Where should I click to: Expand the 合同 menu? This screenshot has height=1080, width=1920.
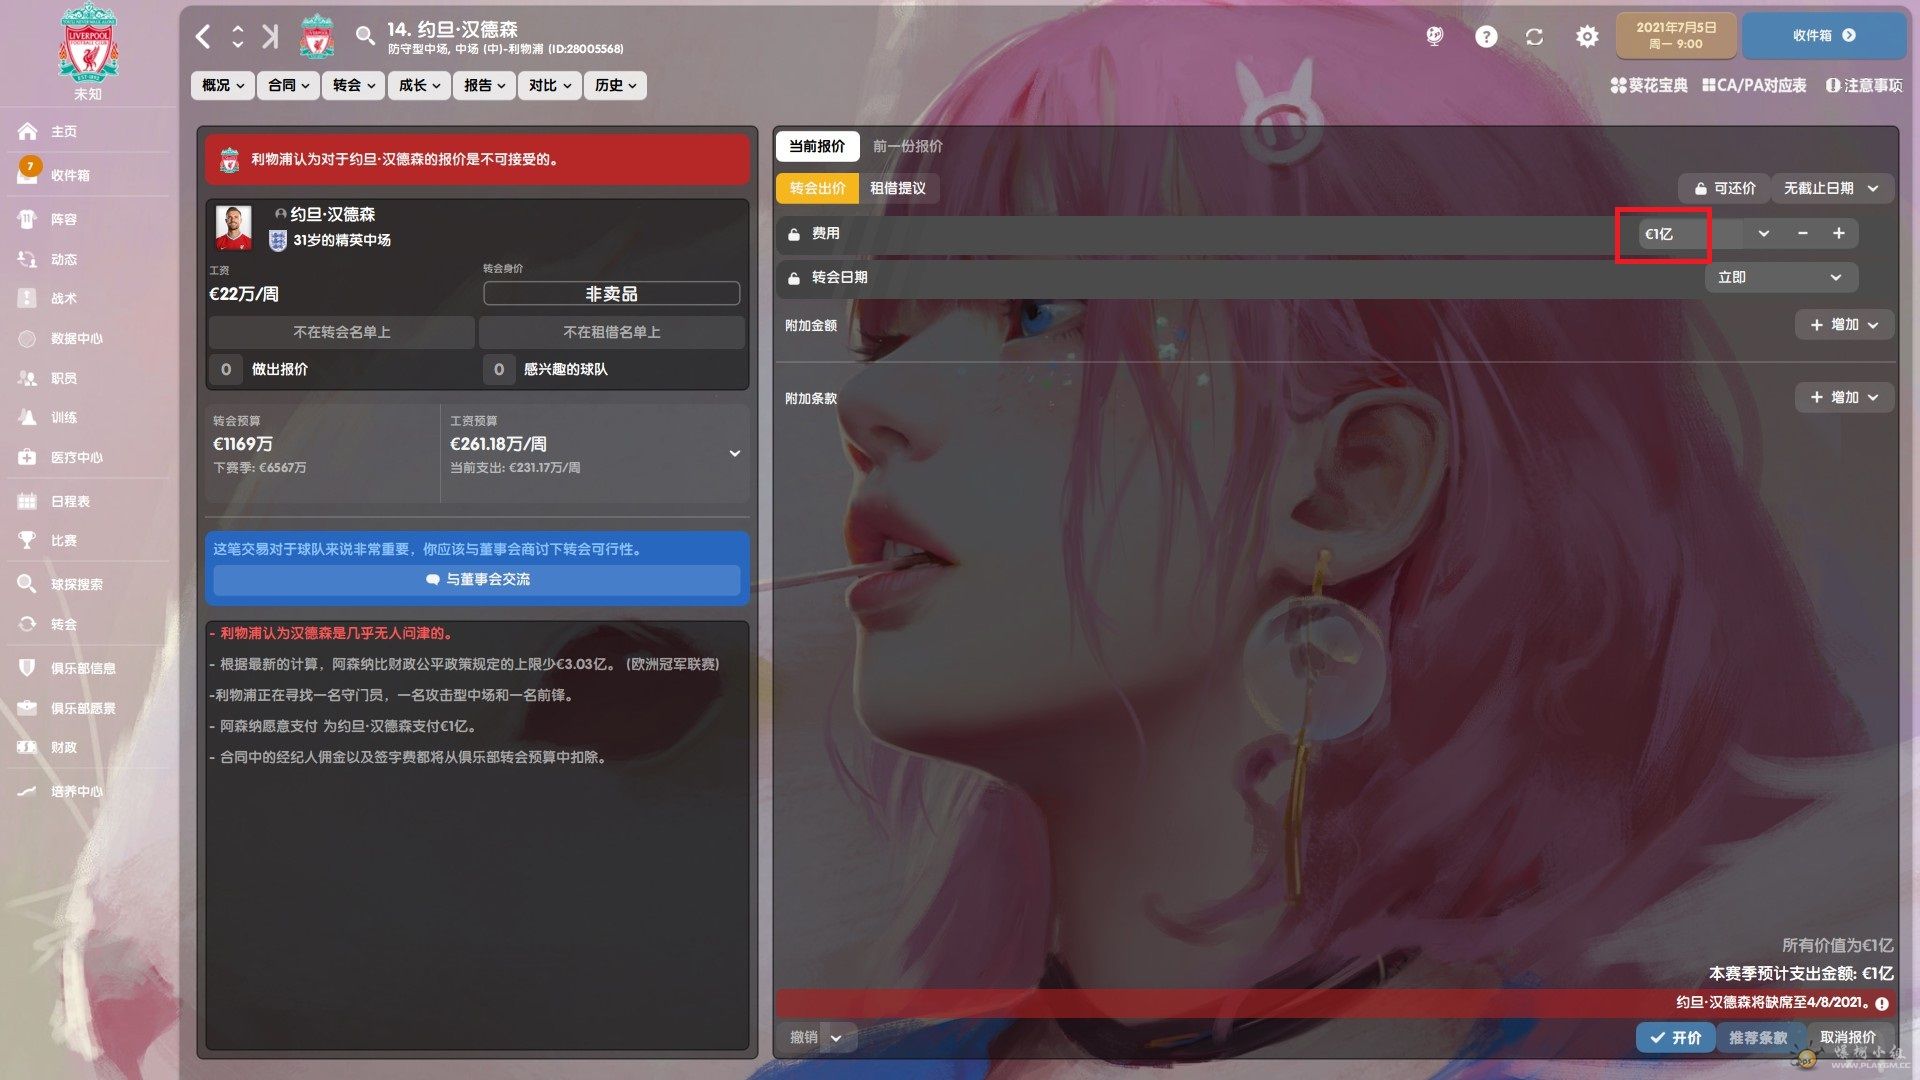288,85
